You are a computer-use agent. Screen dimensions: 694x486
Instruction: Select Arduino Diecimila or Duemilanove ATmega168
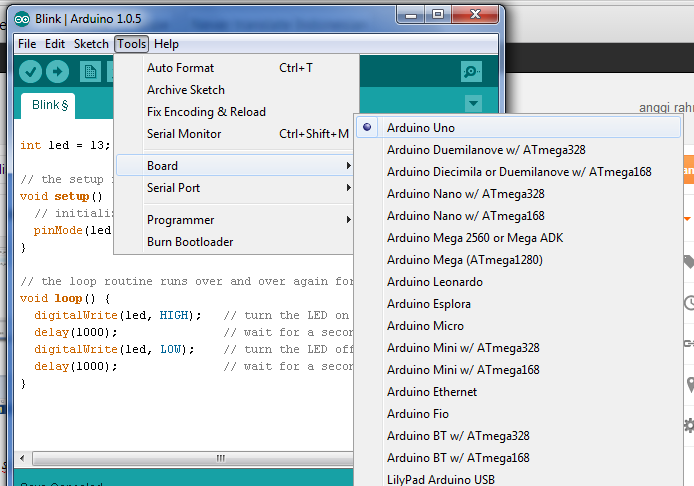click(518, 172)
